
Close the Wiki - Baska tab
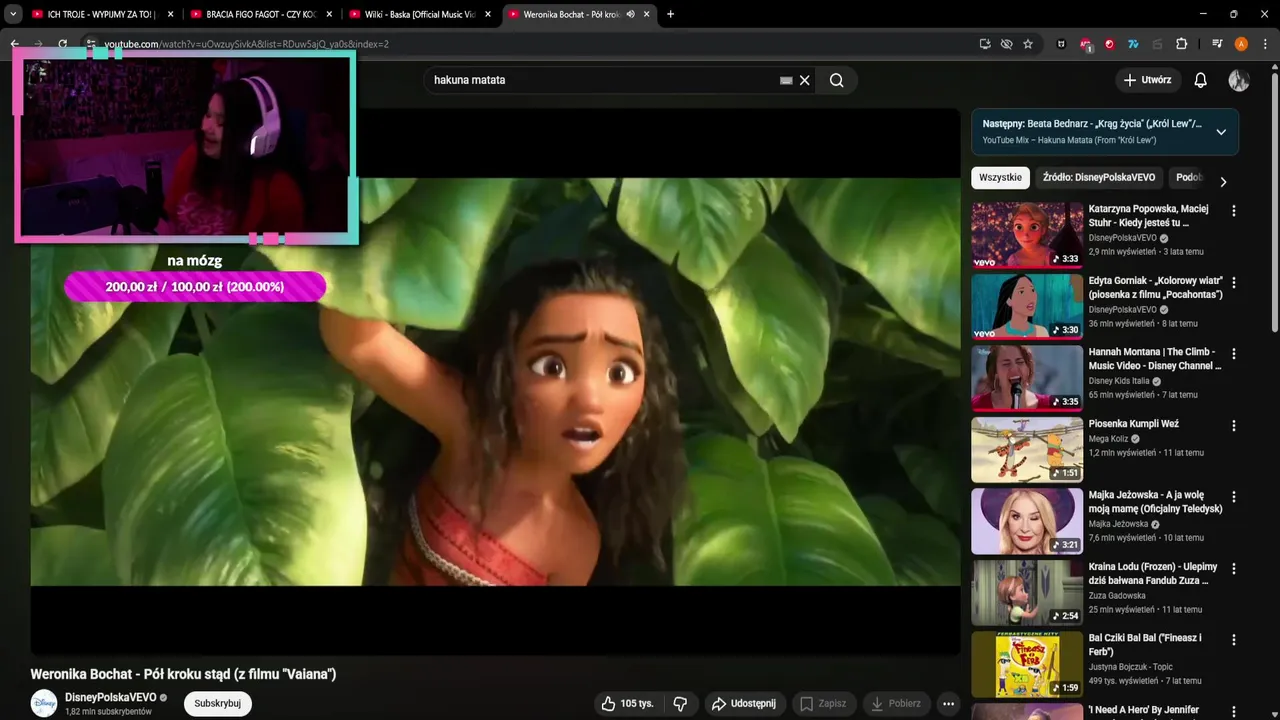click(x=488, y=14)
